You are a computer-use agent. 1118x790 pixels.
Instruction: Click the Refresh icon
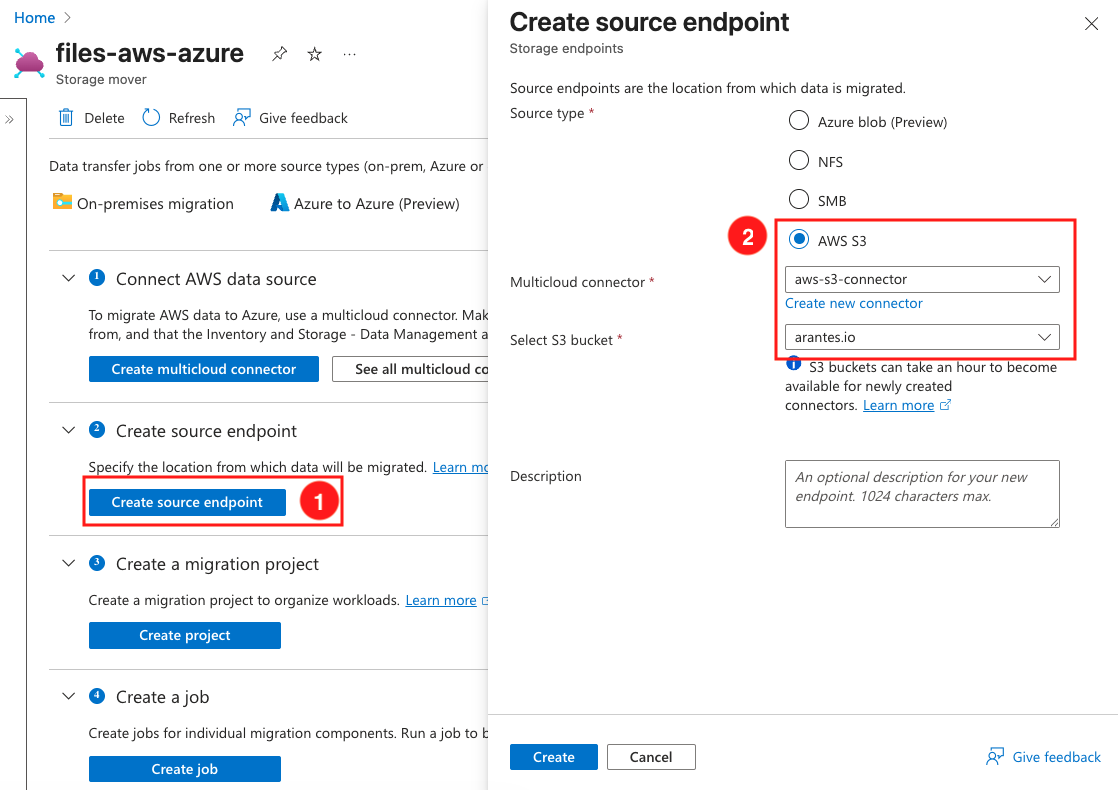point(151,118)
